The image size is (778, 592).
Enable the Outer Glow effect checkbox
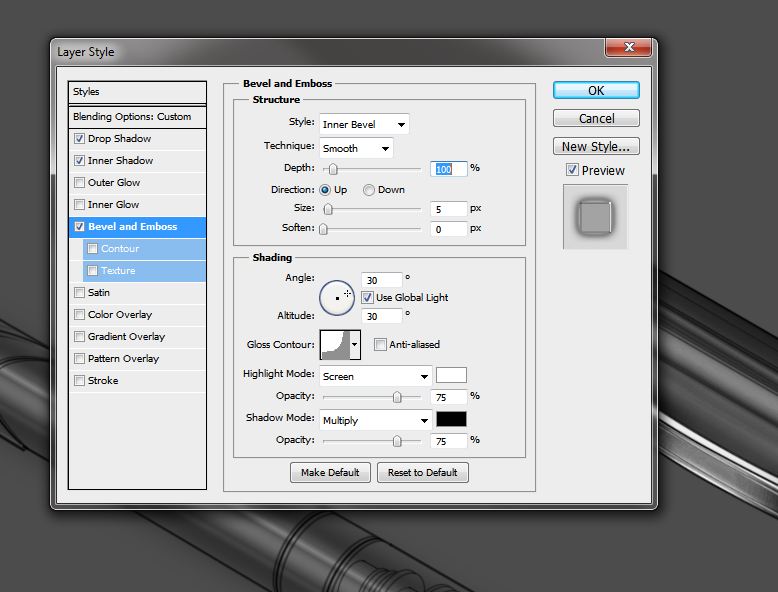tap(80, 183)
